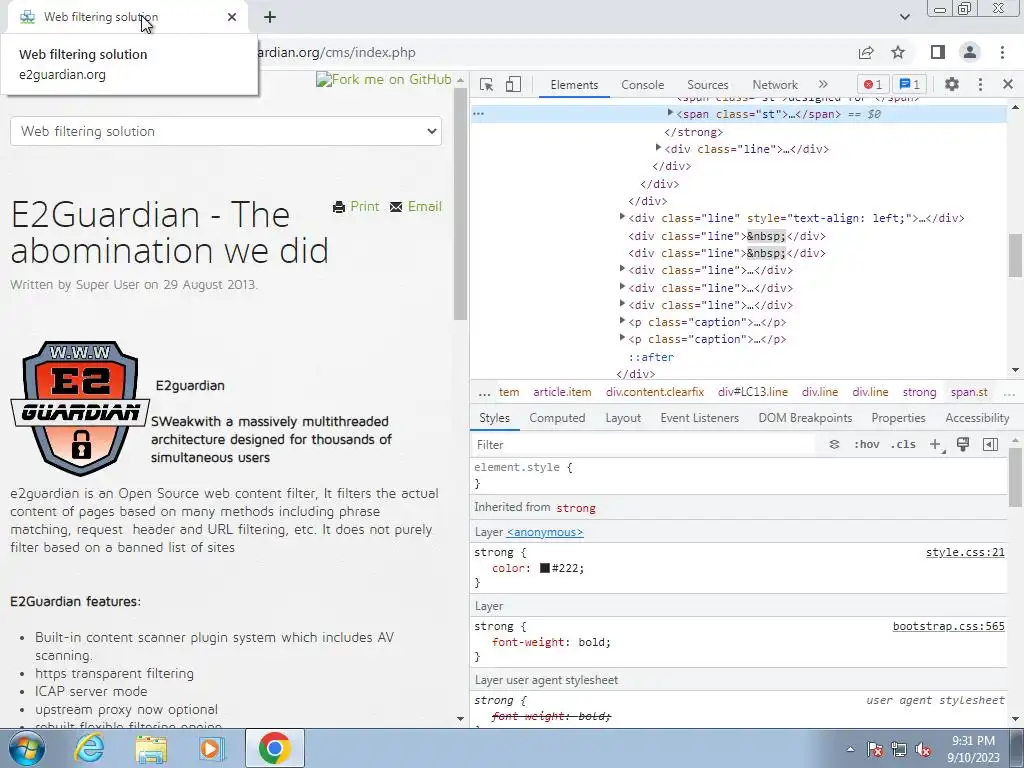
Task: Open the Event Listeners tab
Action: (699, 418)
